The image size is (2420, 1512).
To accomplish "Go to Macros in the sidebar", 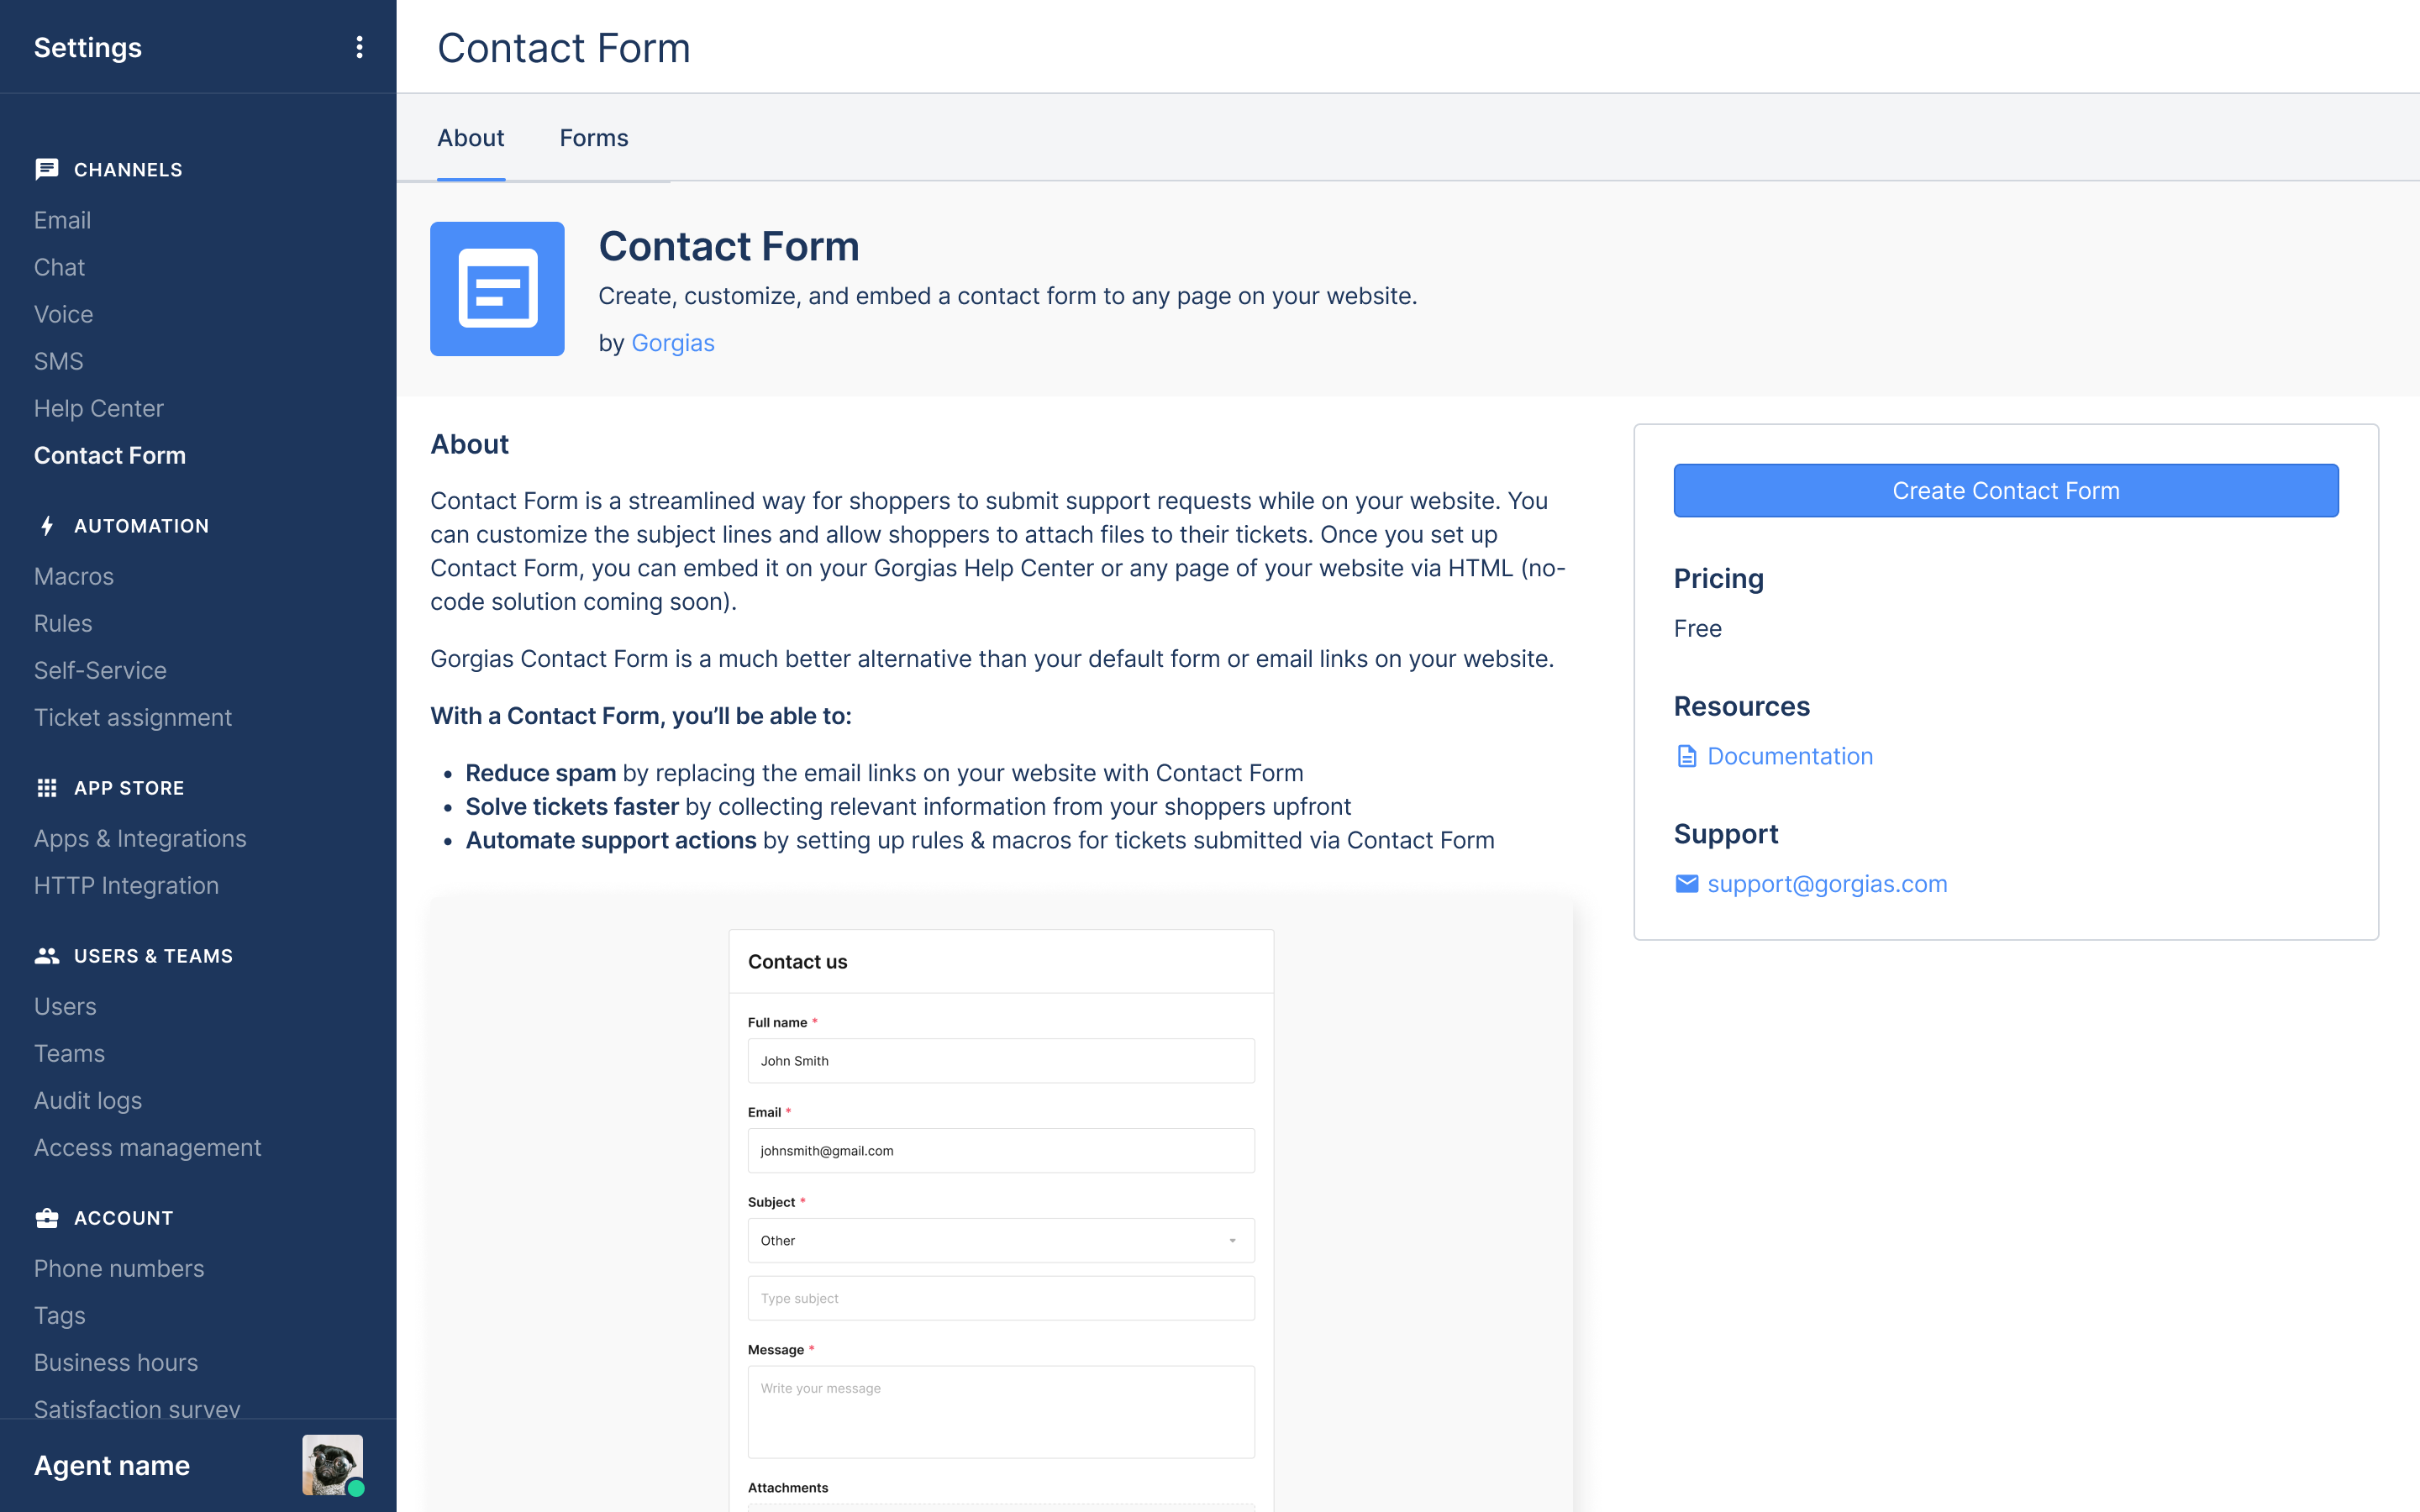I will coord(74,576).
